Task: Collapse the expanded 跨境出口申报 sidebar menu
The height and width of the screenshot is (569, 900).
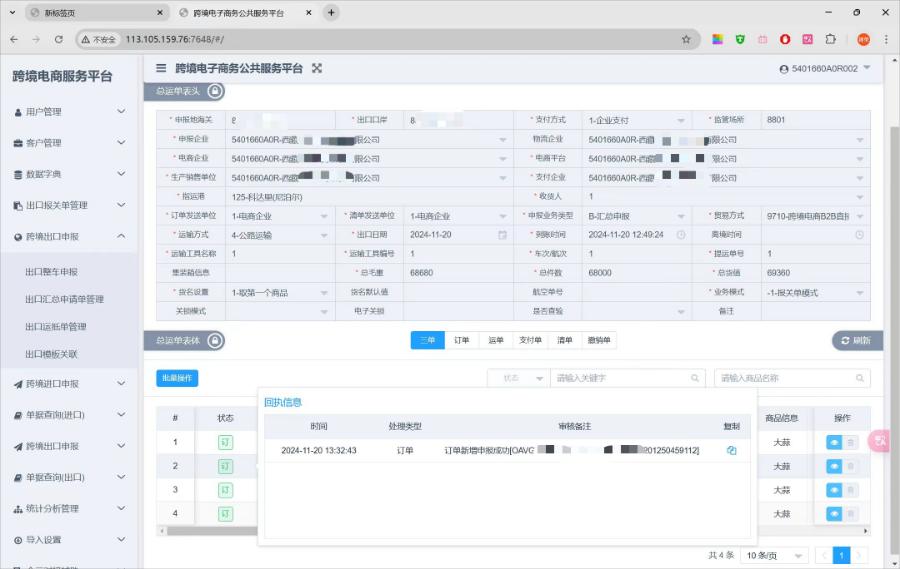Action: [69, 236]
